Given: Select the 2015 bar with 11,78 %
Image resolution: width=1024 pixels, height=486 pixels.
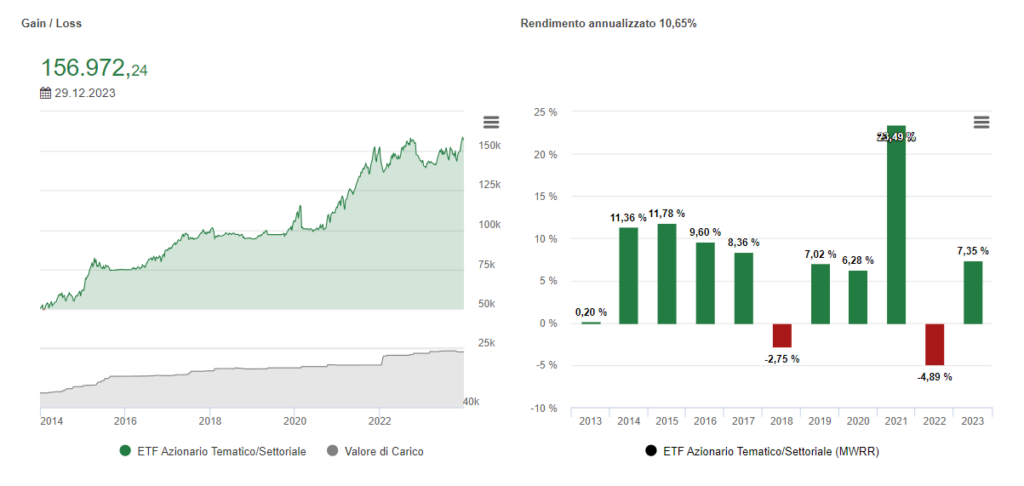Looking at the screenshot, I should tap(667, 273).
